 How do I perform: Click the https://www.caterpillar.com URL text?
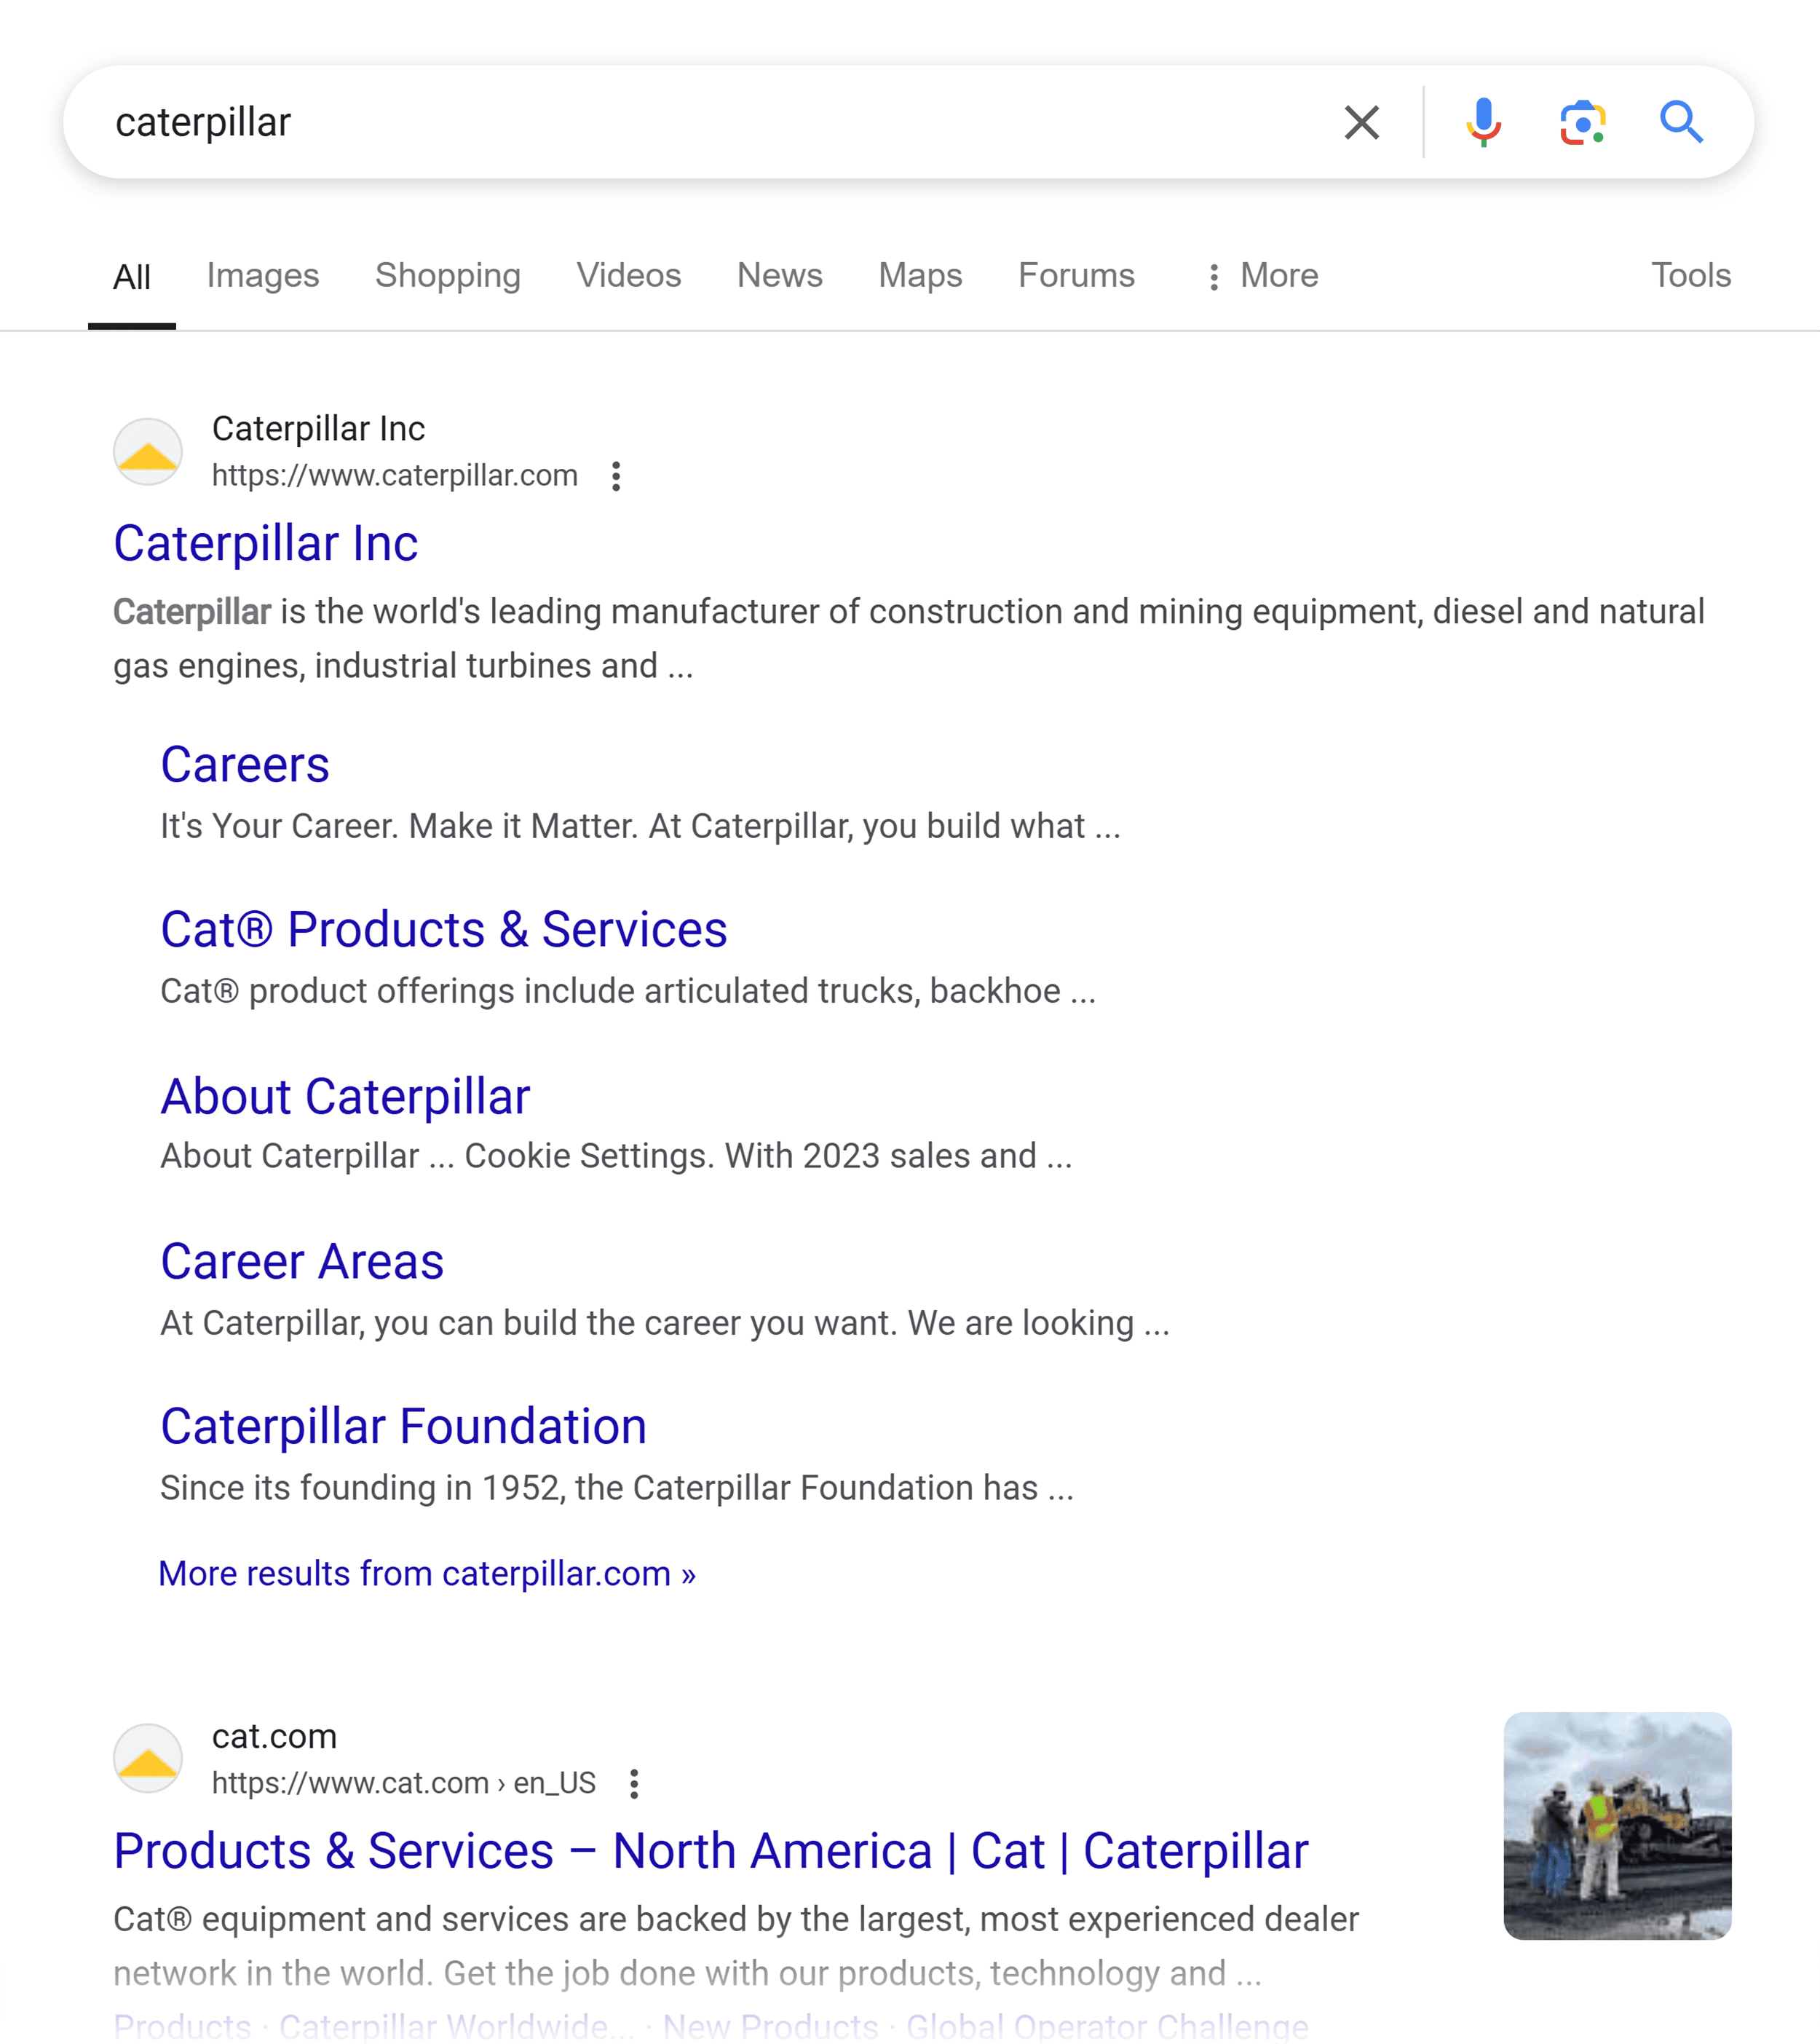coord(395,476)
